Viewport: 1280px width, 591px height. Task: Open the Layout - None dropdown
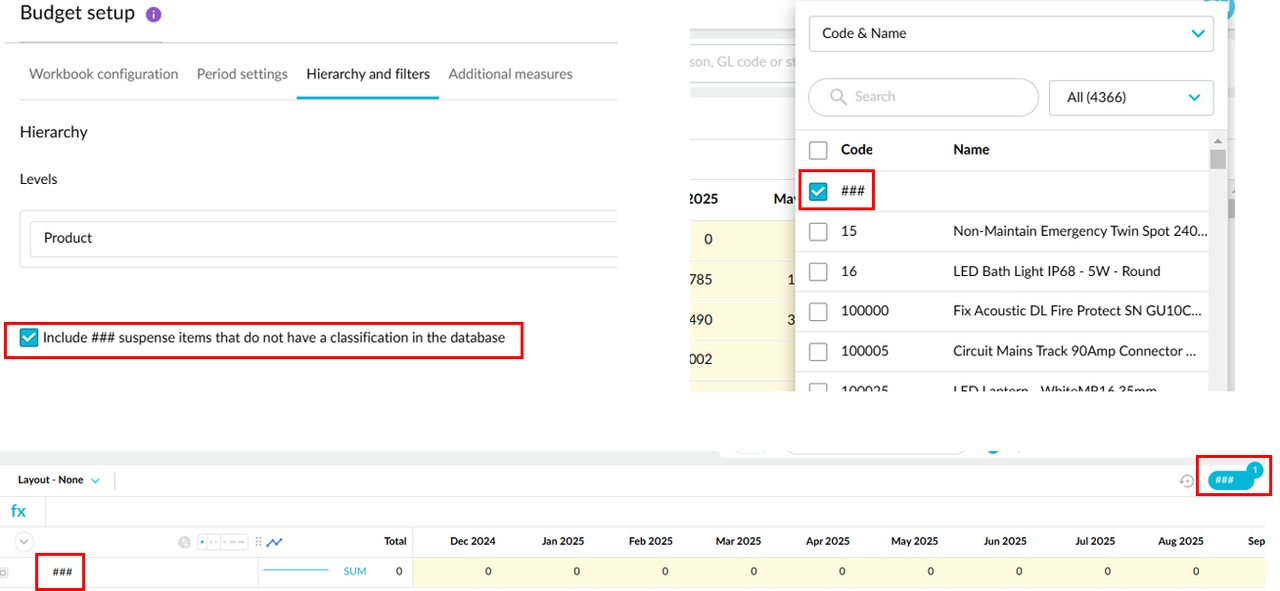pos(59,480)
